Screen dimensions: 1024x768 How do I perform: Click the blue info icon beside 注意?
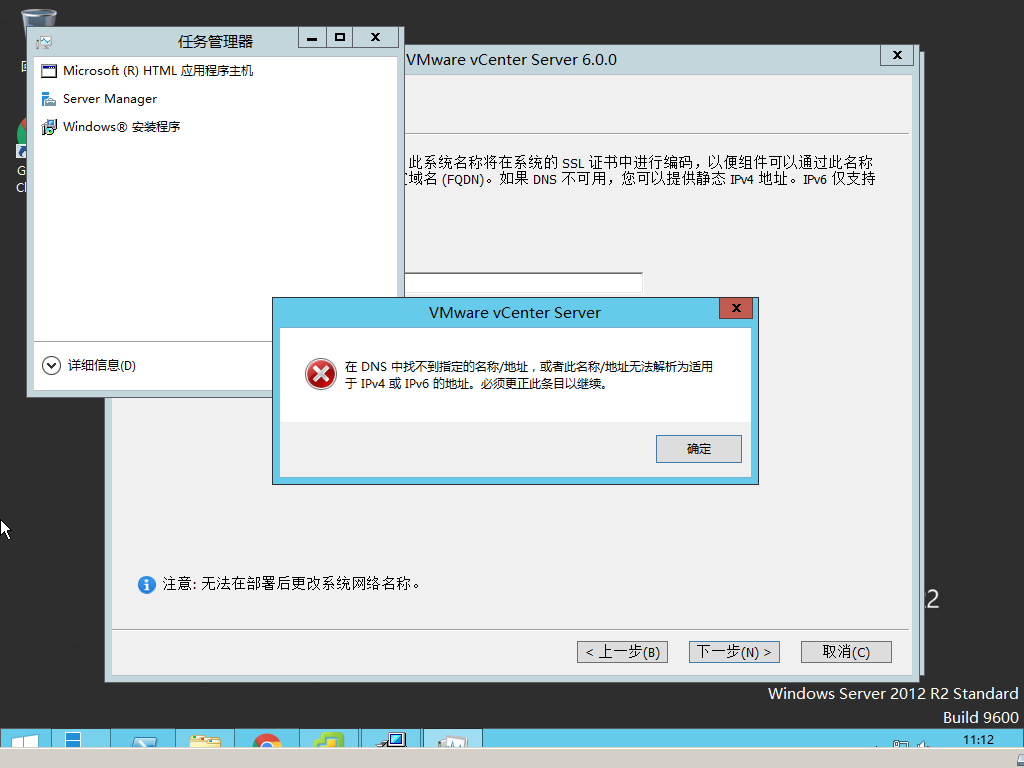pos(146,584)
